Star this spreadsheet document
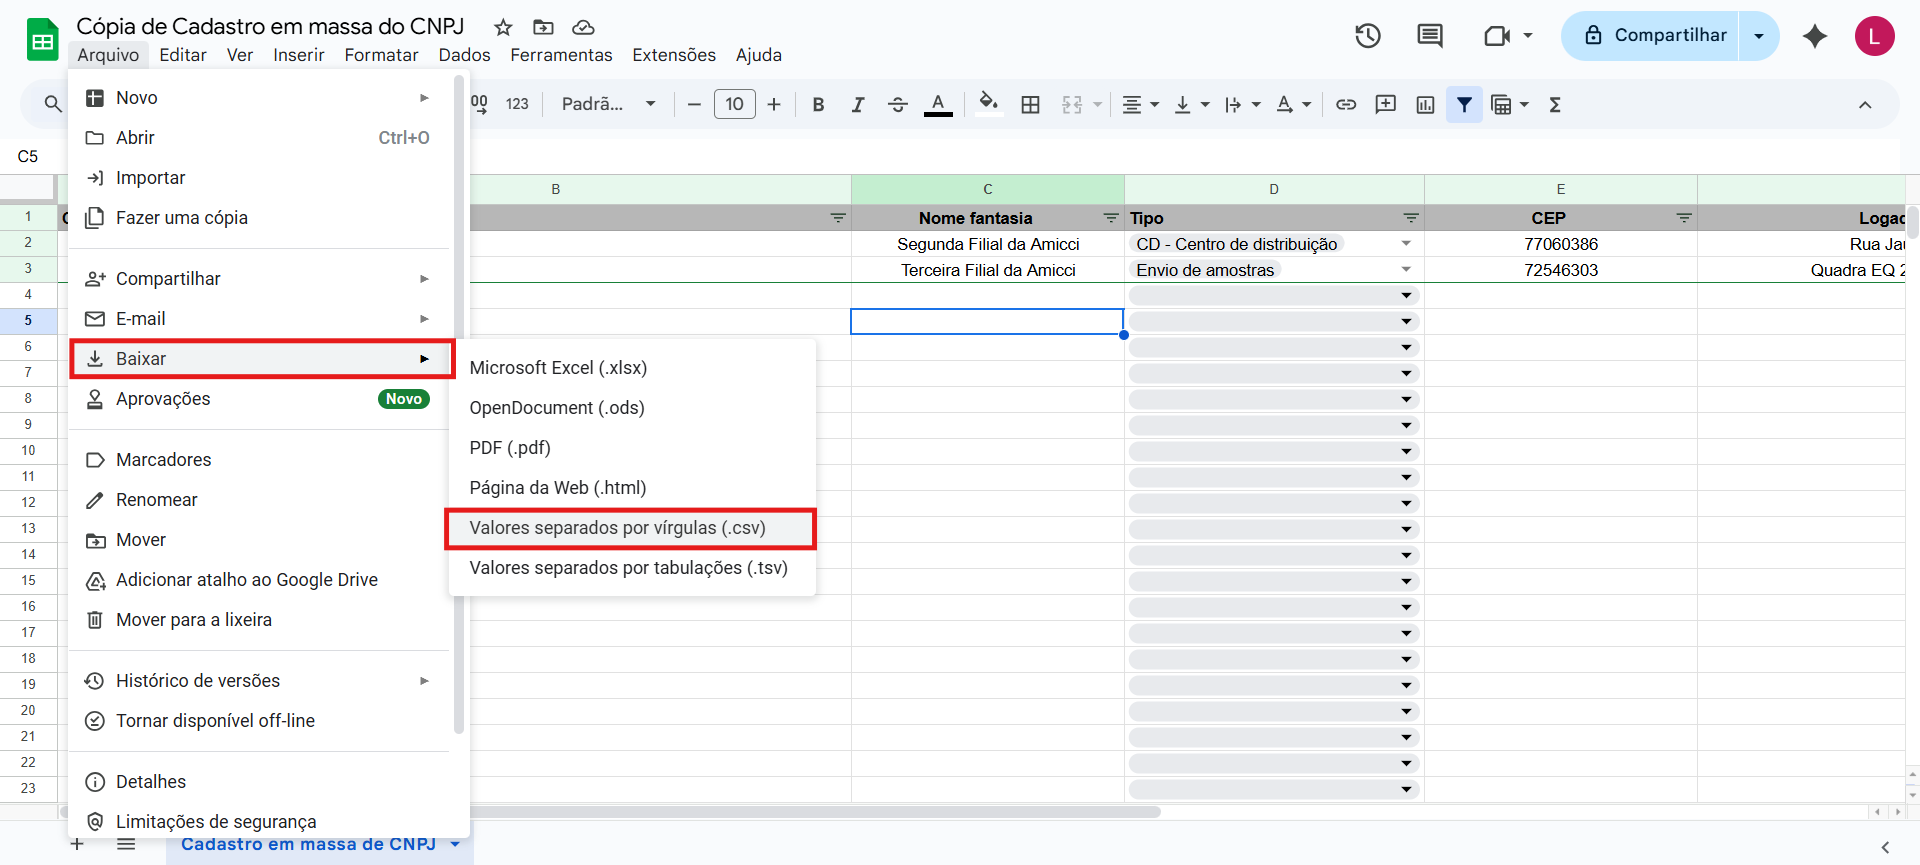Image resolution: width=1920 pixels, height=865 pixels. tap(503, 27)
